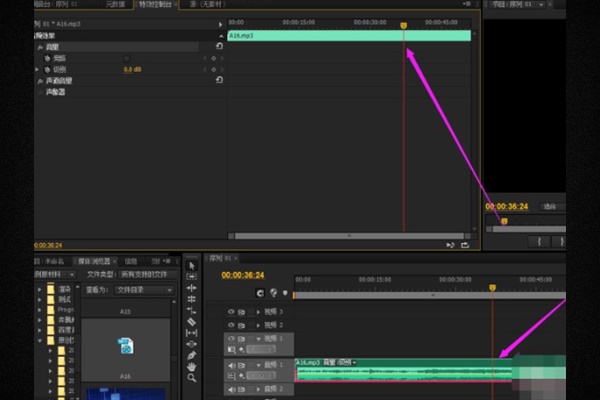Open the view-as file directory dropdown
600x400 pixels.
pos(145,290)
